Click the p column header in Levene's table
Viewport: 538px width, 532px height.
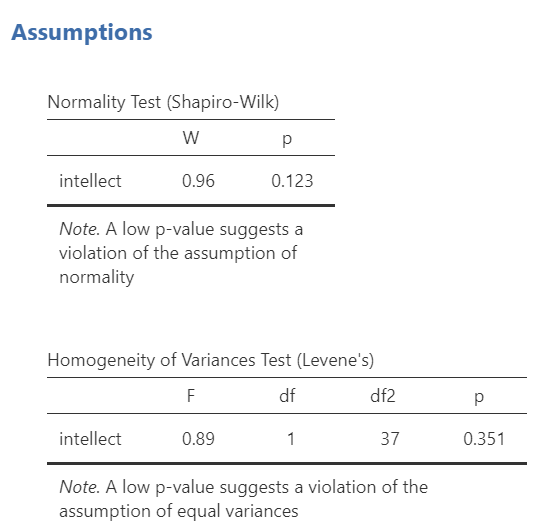[x=479, y=397]
